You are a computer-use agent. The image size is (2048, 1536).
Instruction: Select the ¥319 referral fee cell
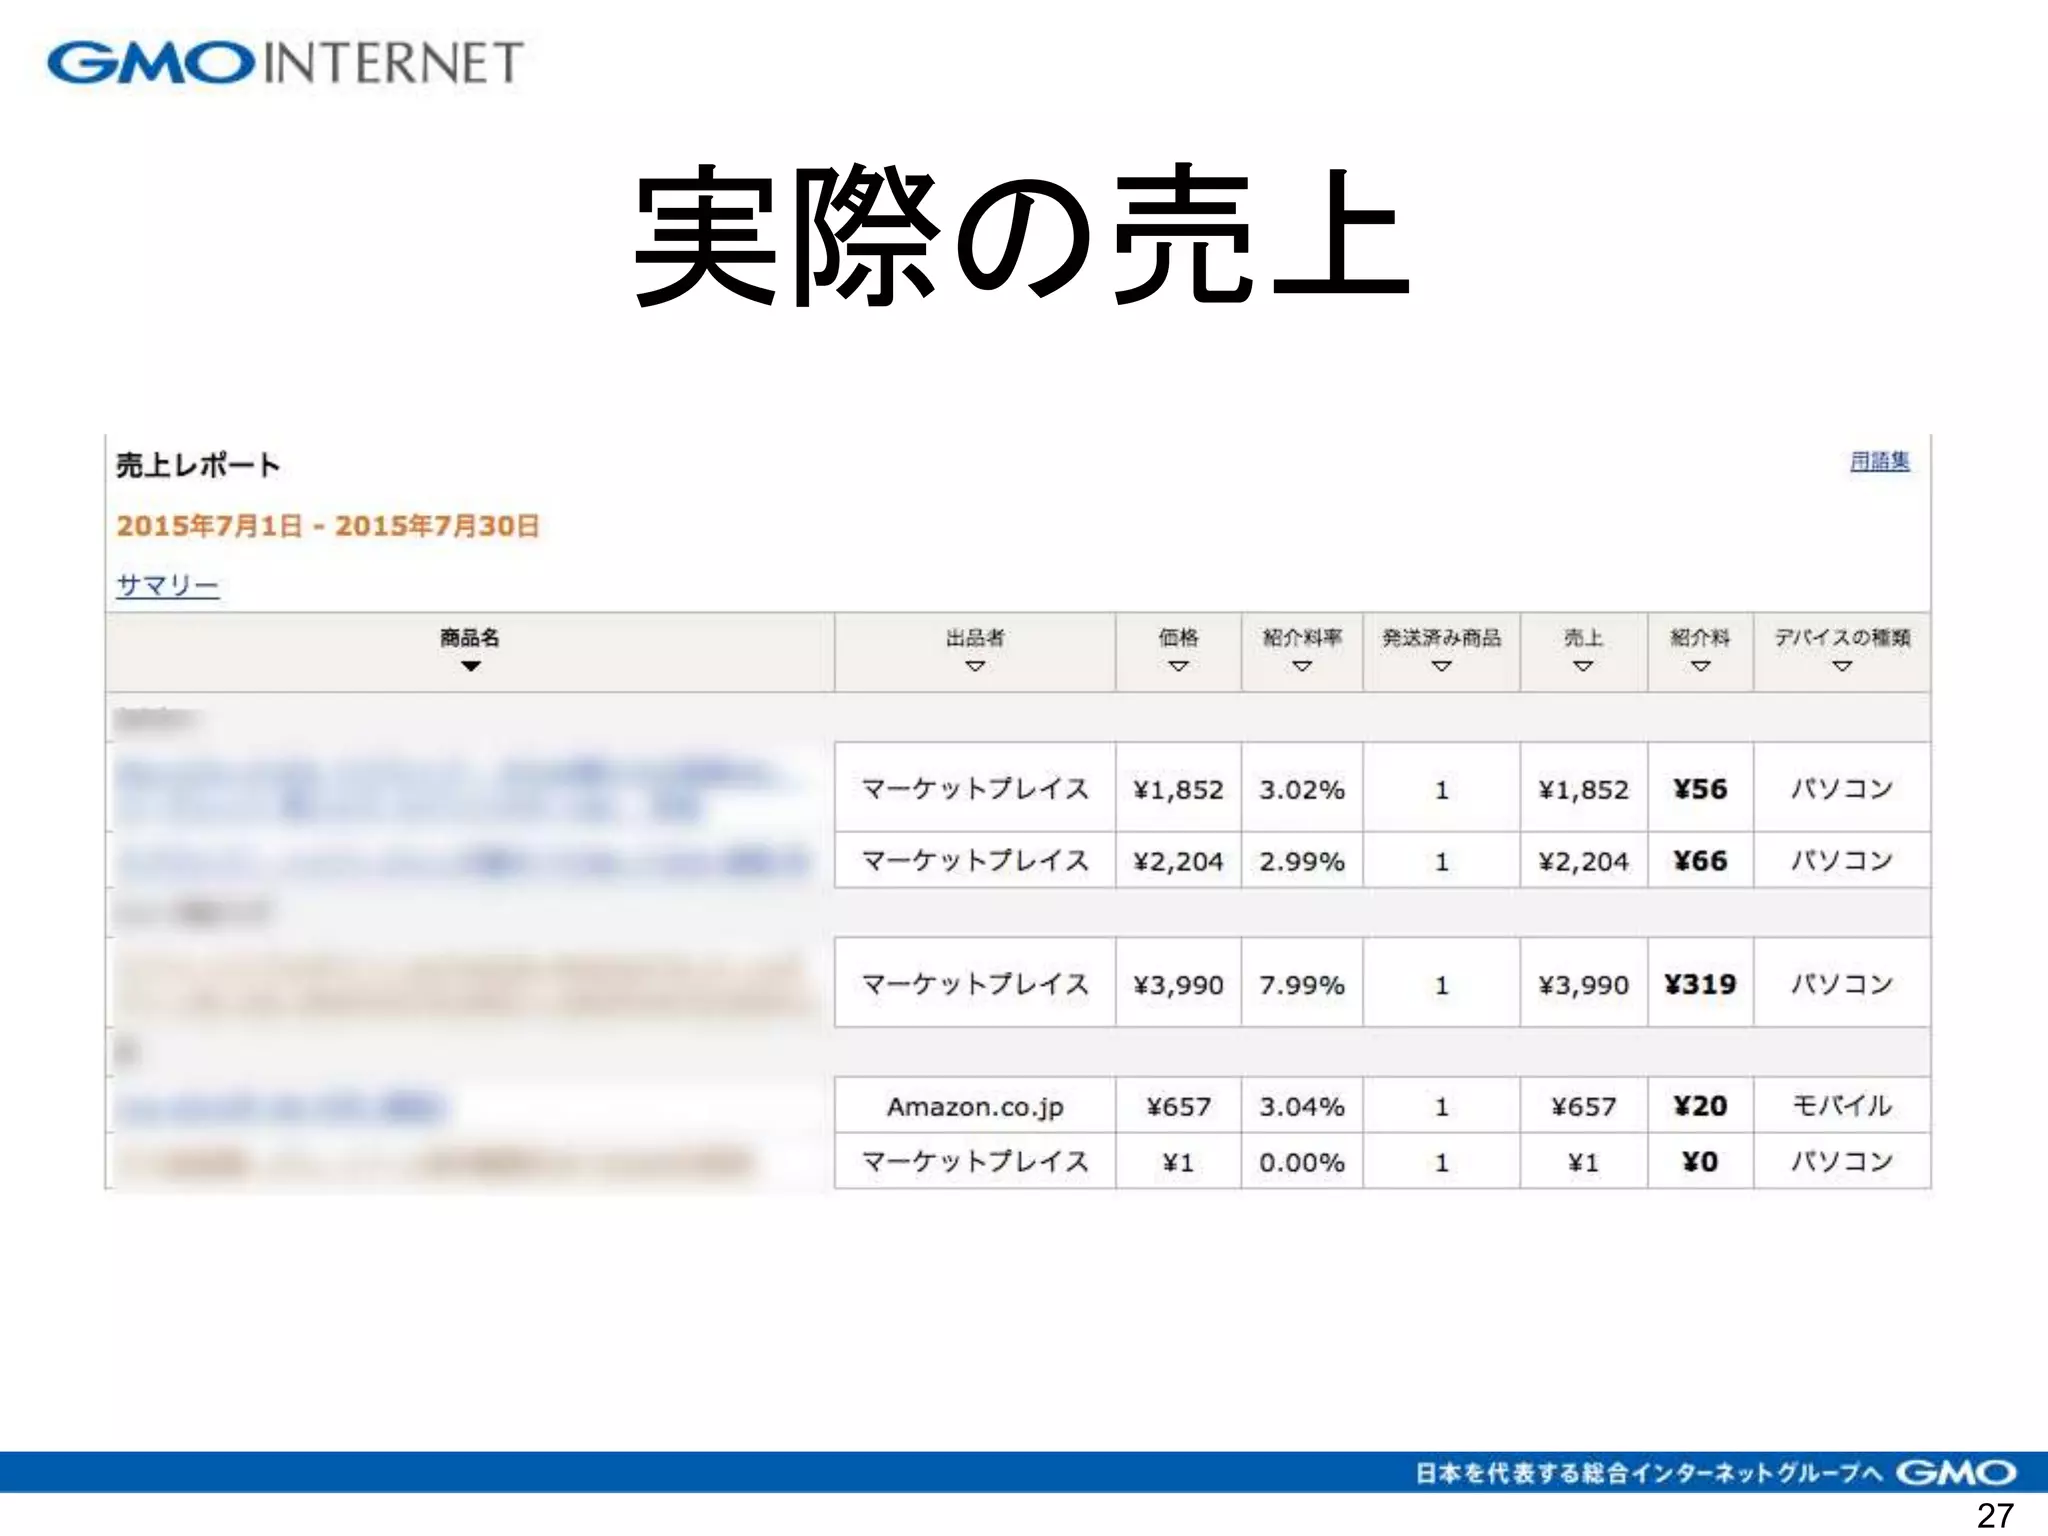click(1700, 984)
